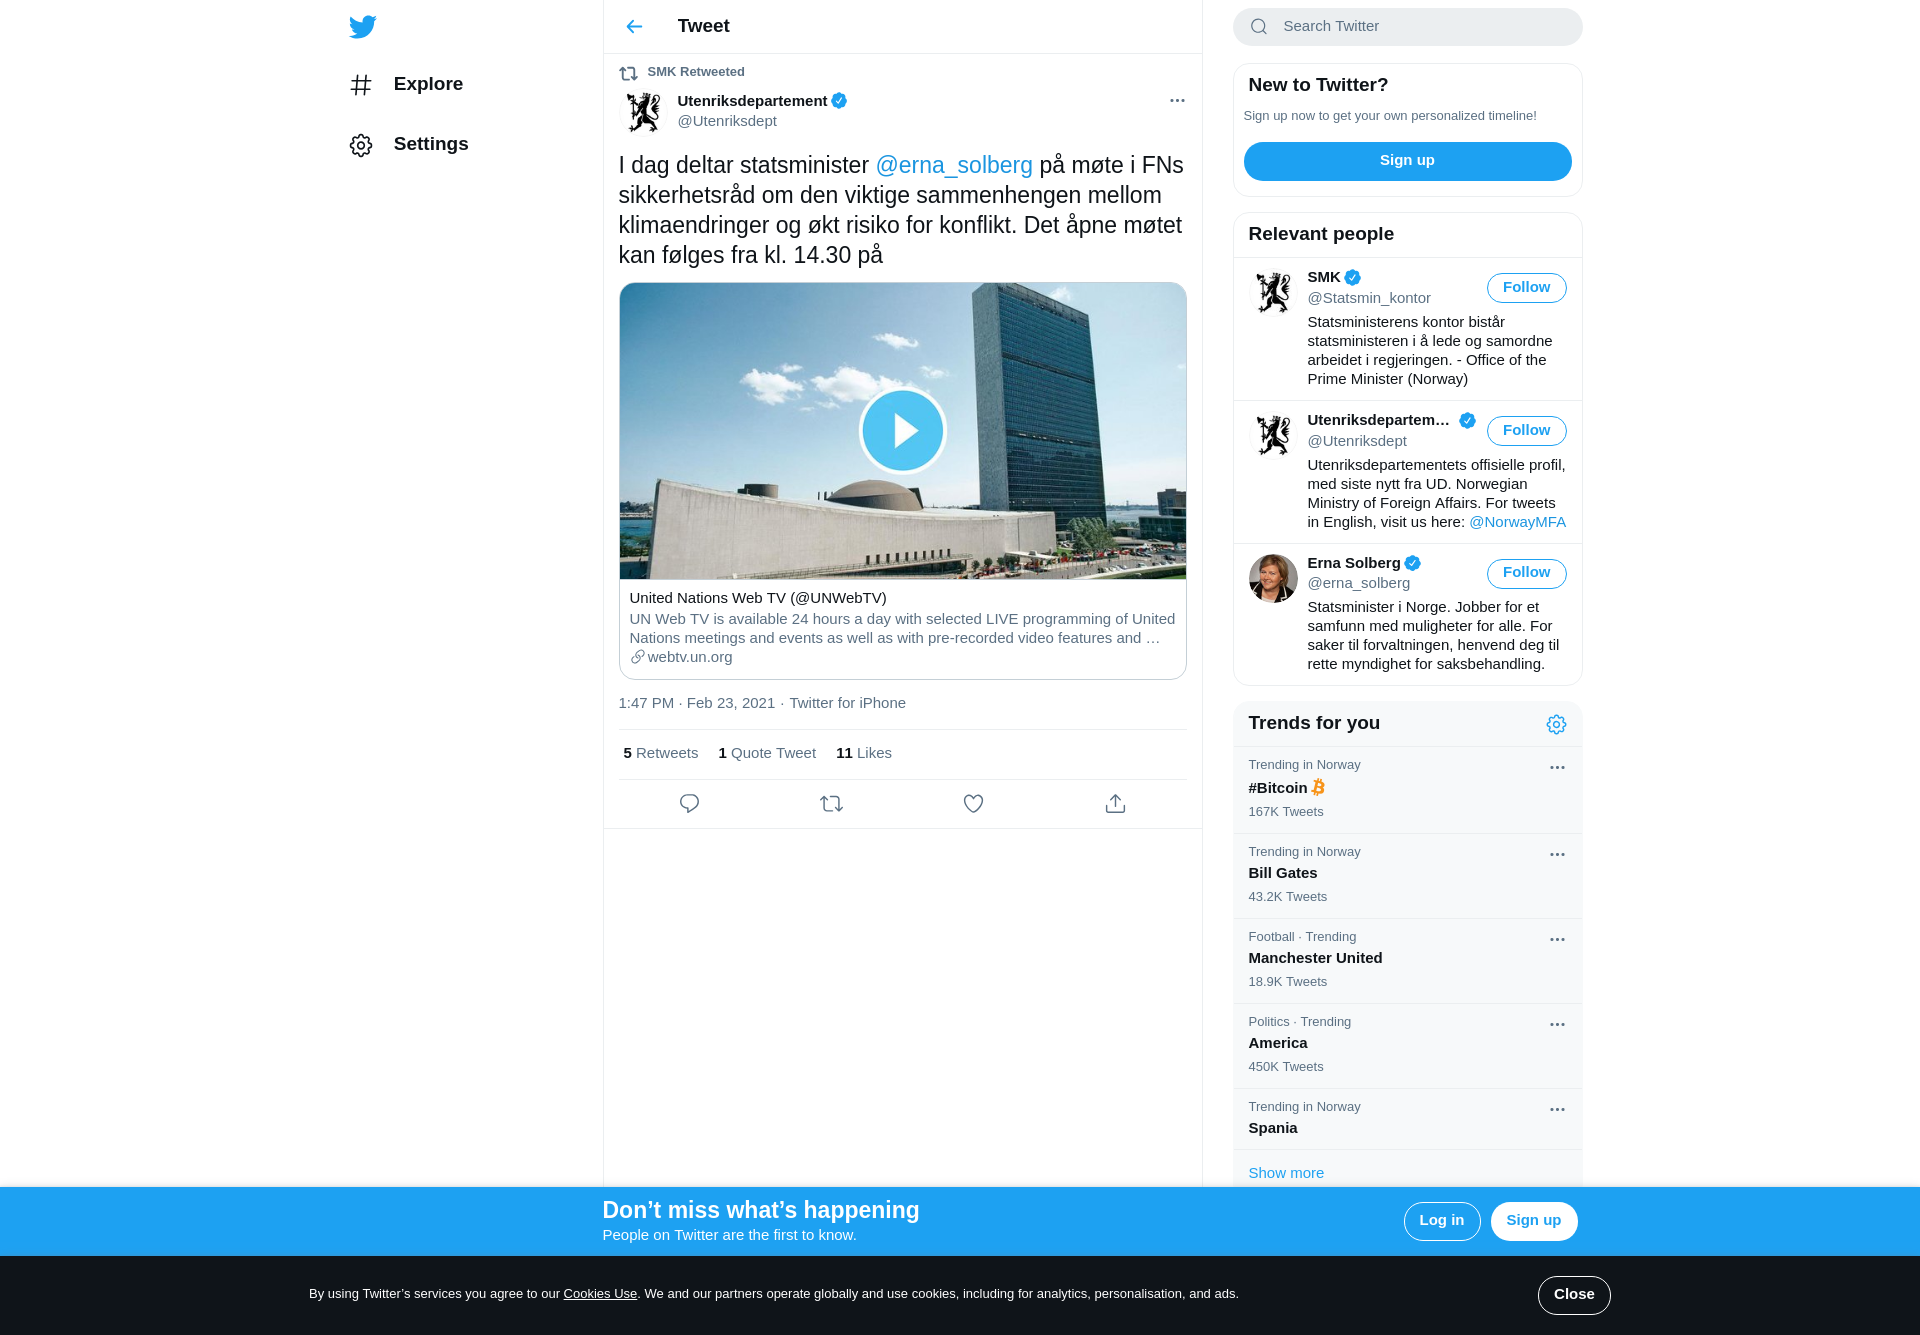Click the SMK Retweeted retweet icon
Viewport: 1920px width, 1335px height.
point(628,73)
